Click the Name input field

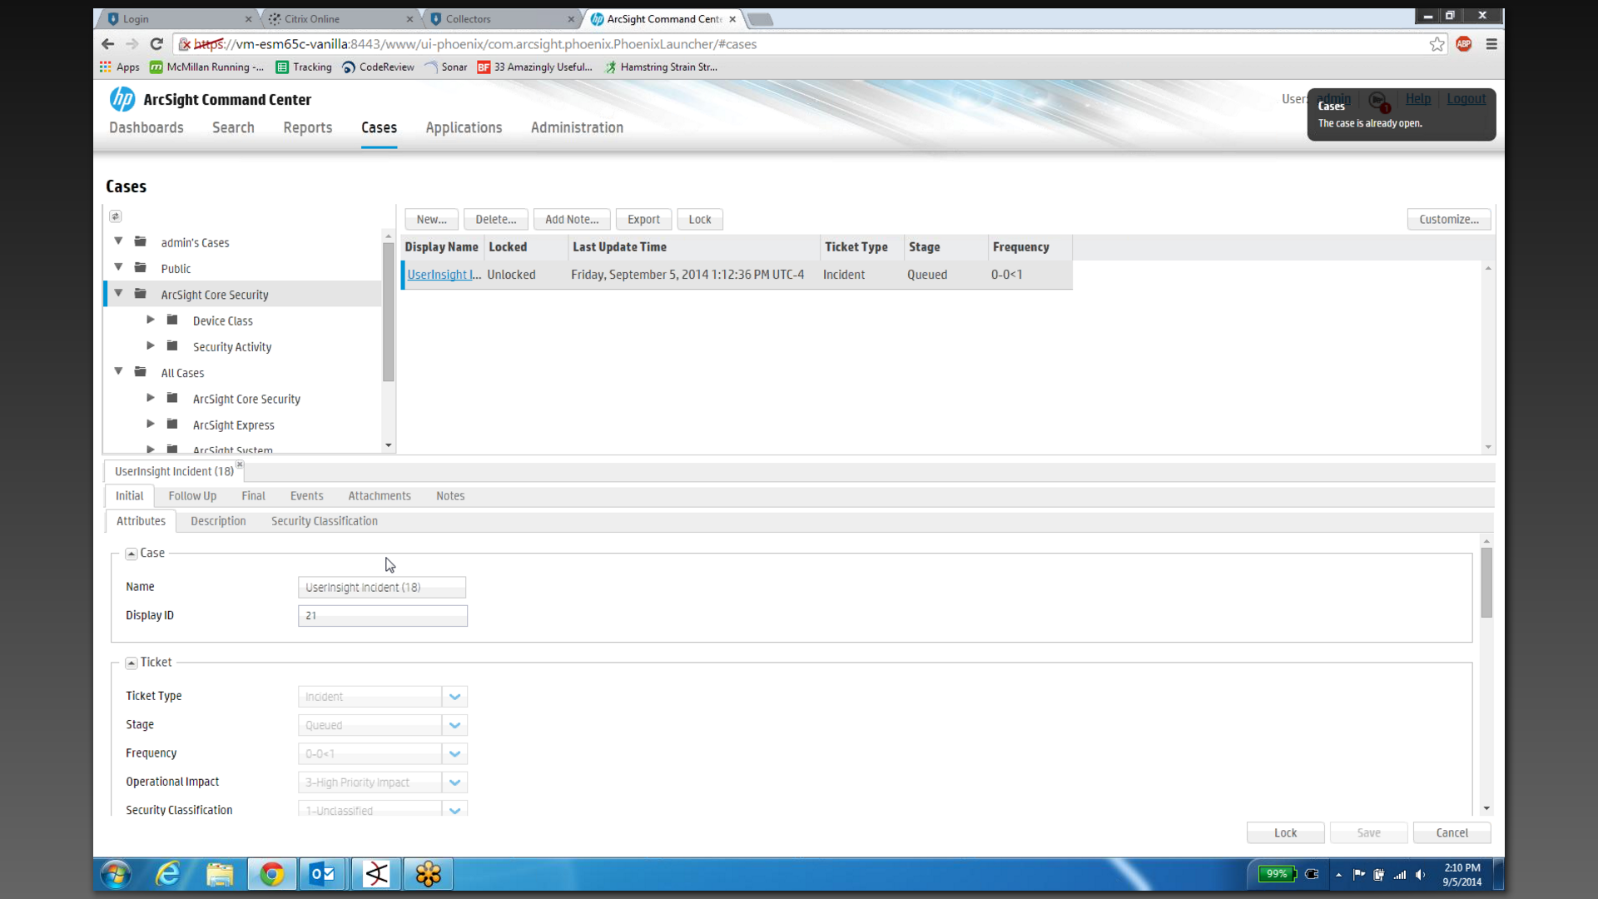tap(382, 588)
